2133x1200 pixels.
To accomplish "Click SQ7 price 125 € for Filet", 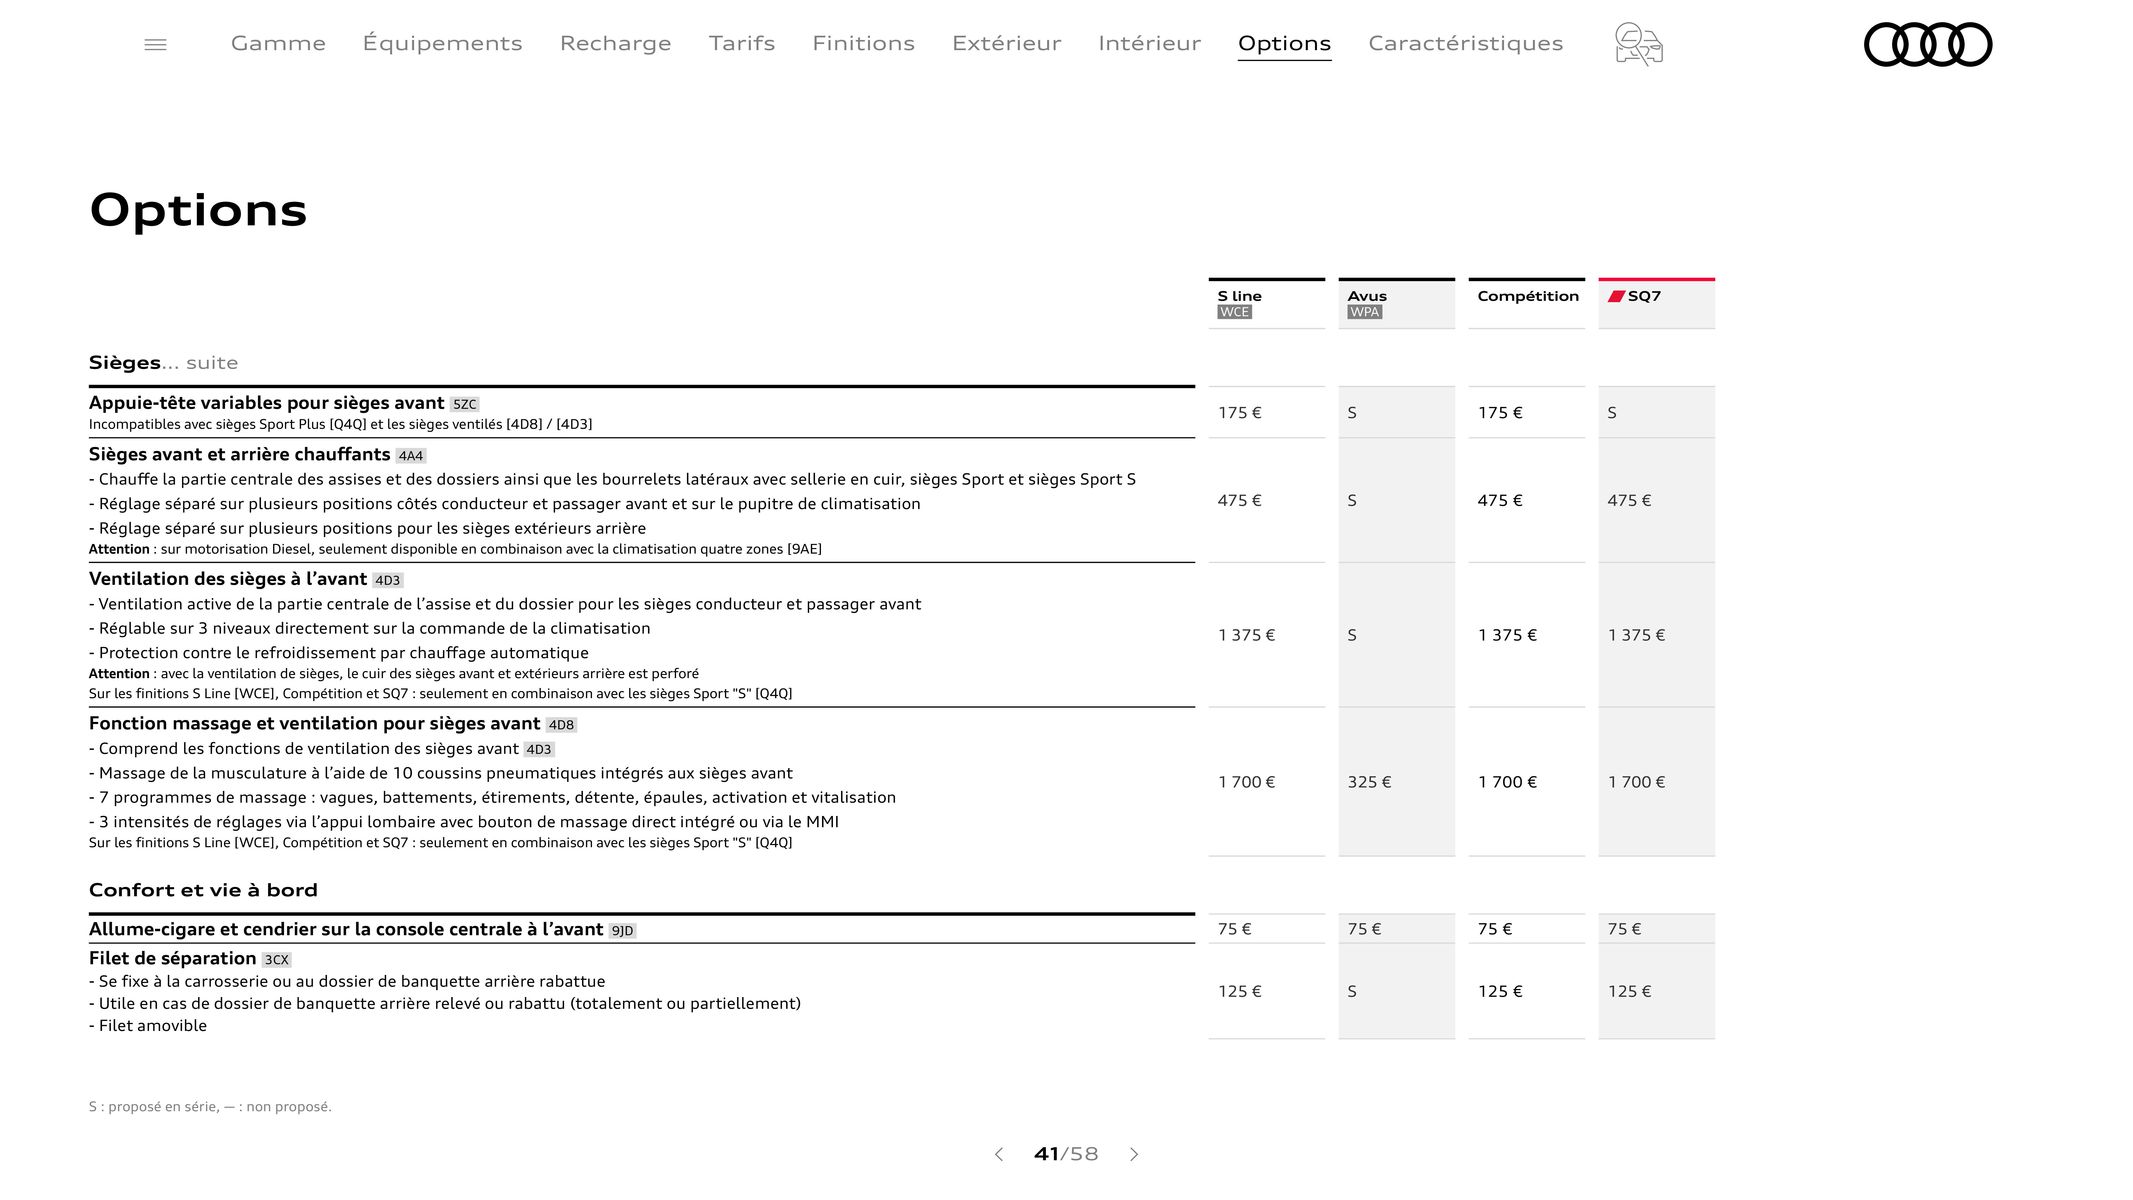I will 1629,991.
